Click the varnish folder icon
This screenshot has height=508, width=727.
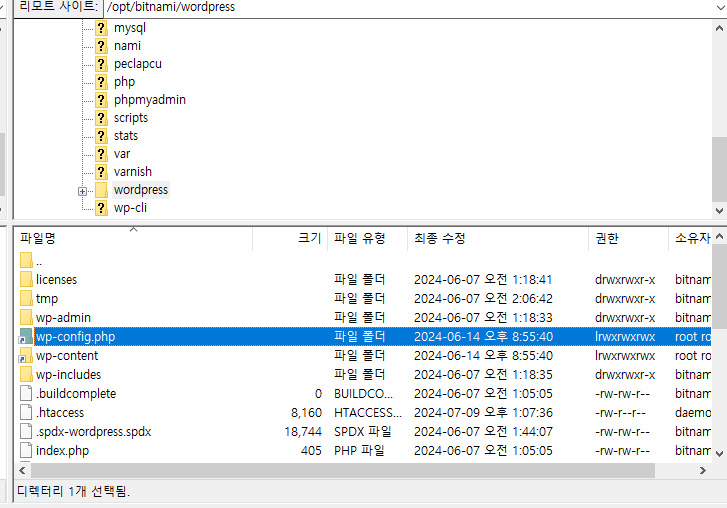[x=101, y=172]
